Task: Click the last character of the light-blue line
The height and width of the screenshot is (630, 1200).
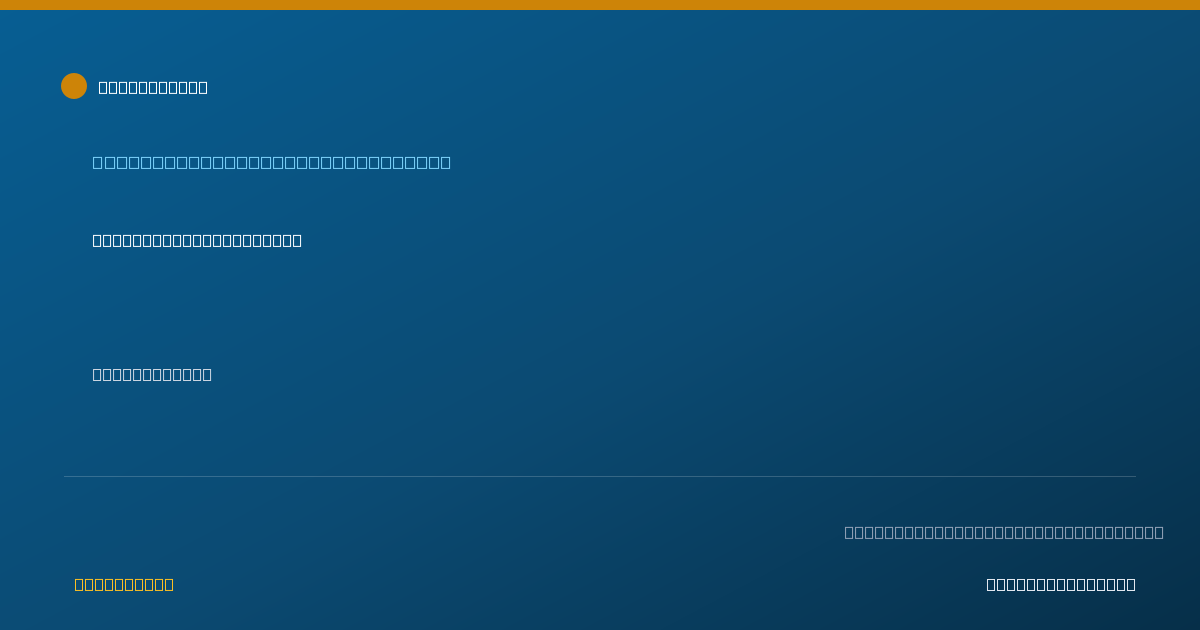Action: 446,162
